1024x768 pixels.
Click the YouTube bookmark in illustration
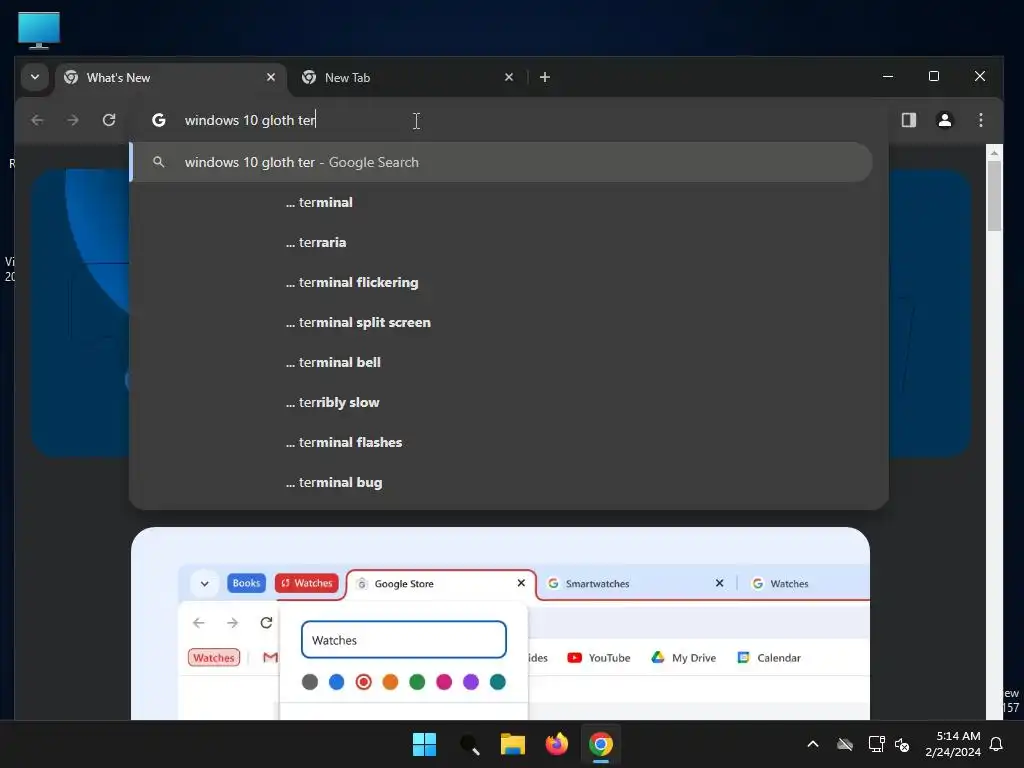(599, 658)
